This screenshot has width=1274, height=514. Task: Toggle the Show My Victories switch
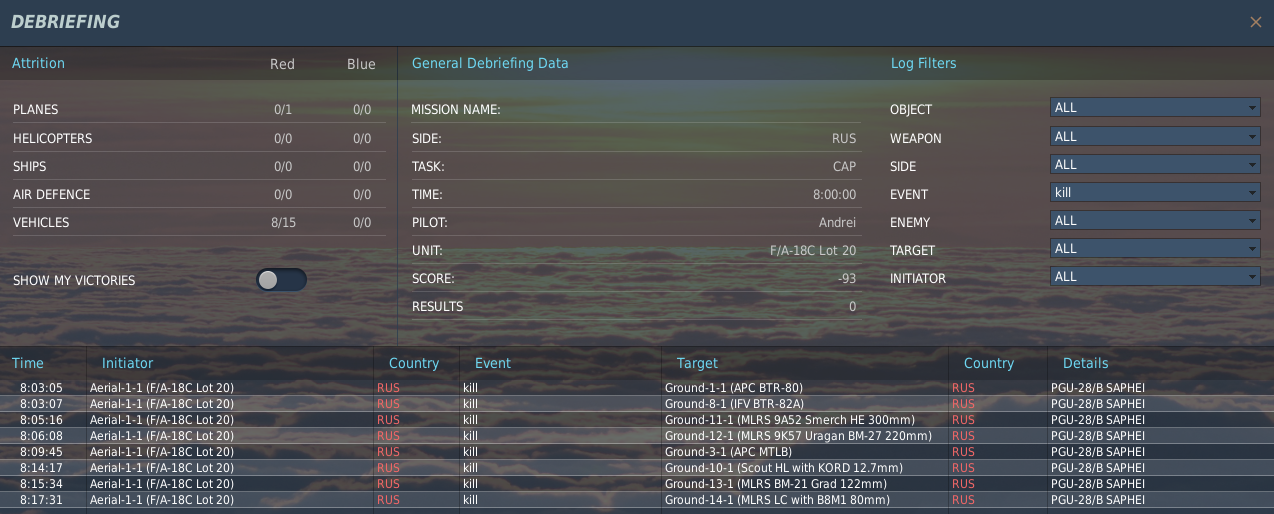pos(281,280)
